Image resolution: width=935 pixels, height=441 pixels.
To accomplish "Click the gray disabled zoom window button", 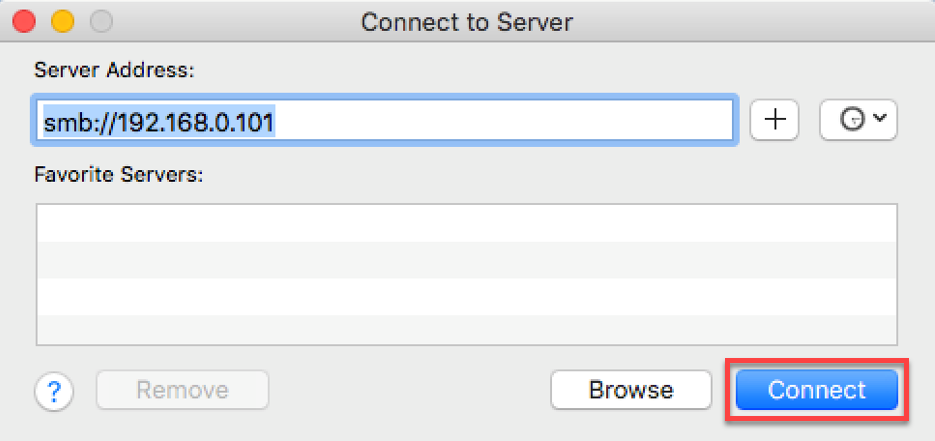I will [x=101, y=21].
